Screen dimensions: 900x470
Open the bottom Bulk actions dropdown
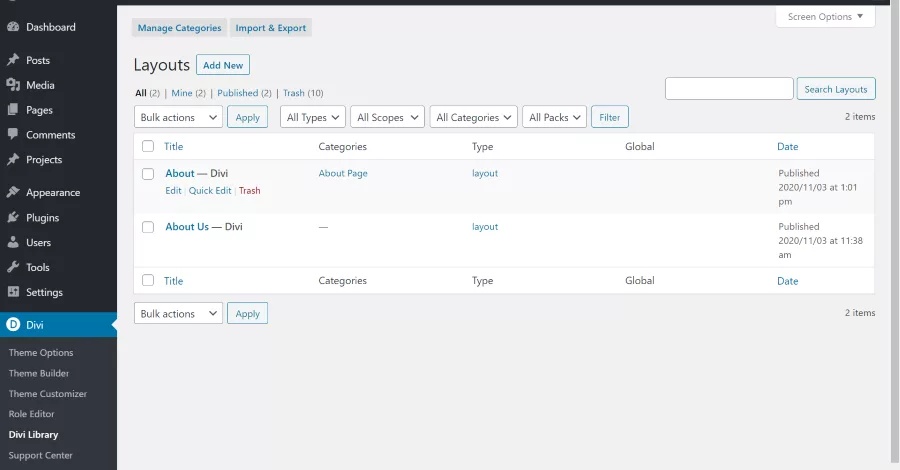click(178, 313)
